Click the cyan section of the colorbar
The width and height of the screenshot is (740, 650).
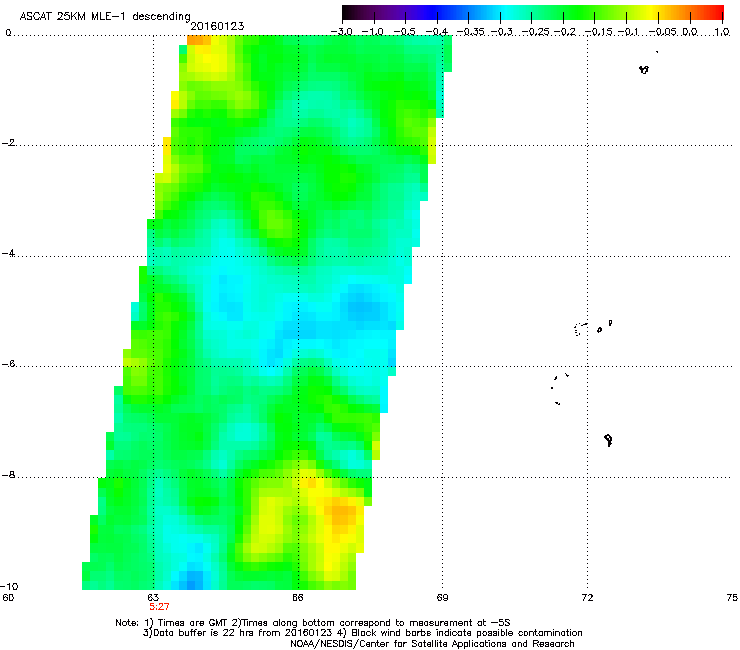click(505, 12)
